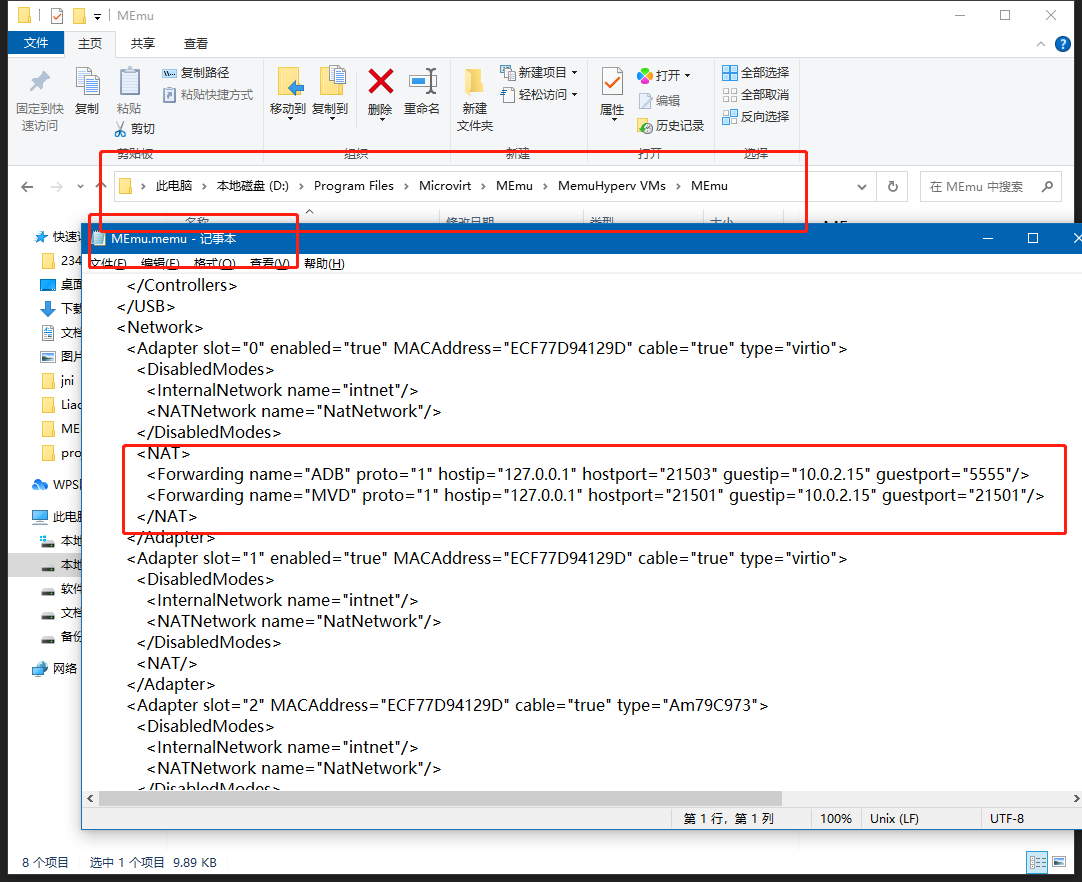Click the Unix (LF) status entry
This screenshot has height=882, width=1082.
[894, 819]
